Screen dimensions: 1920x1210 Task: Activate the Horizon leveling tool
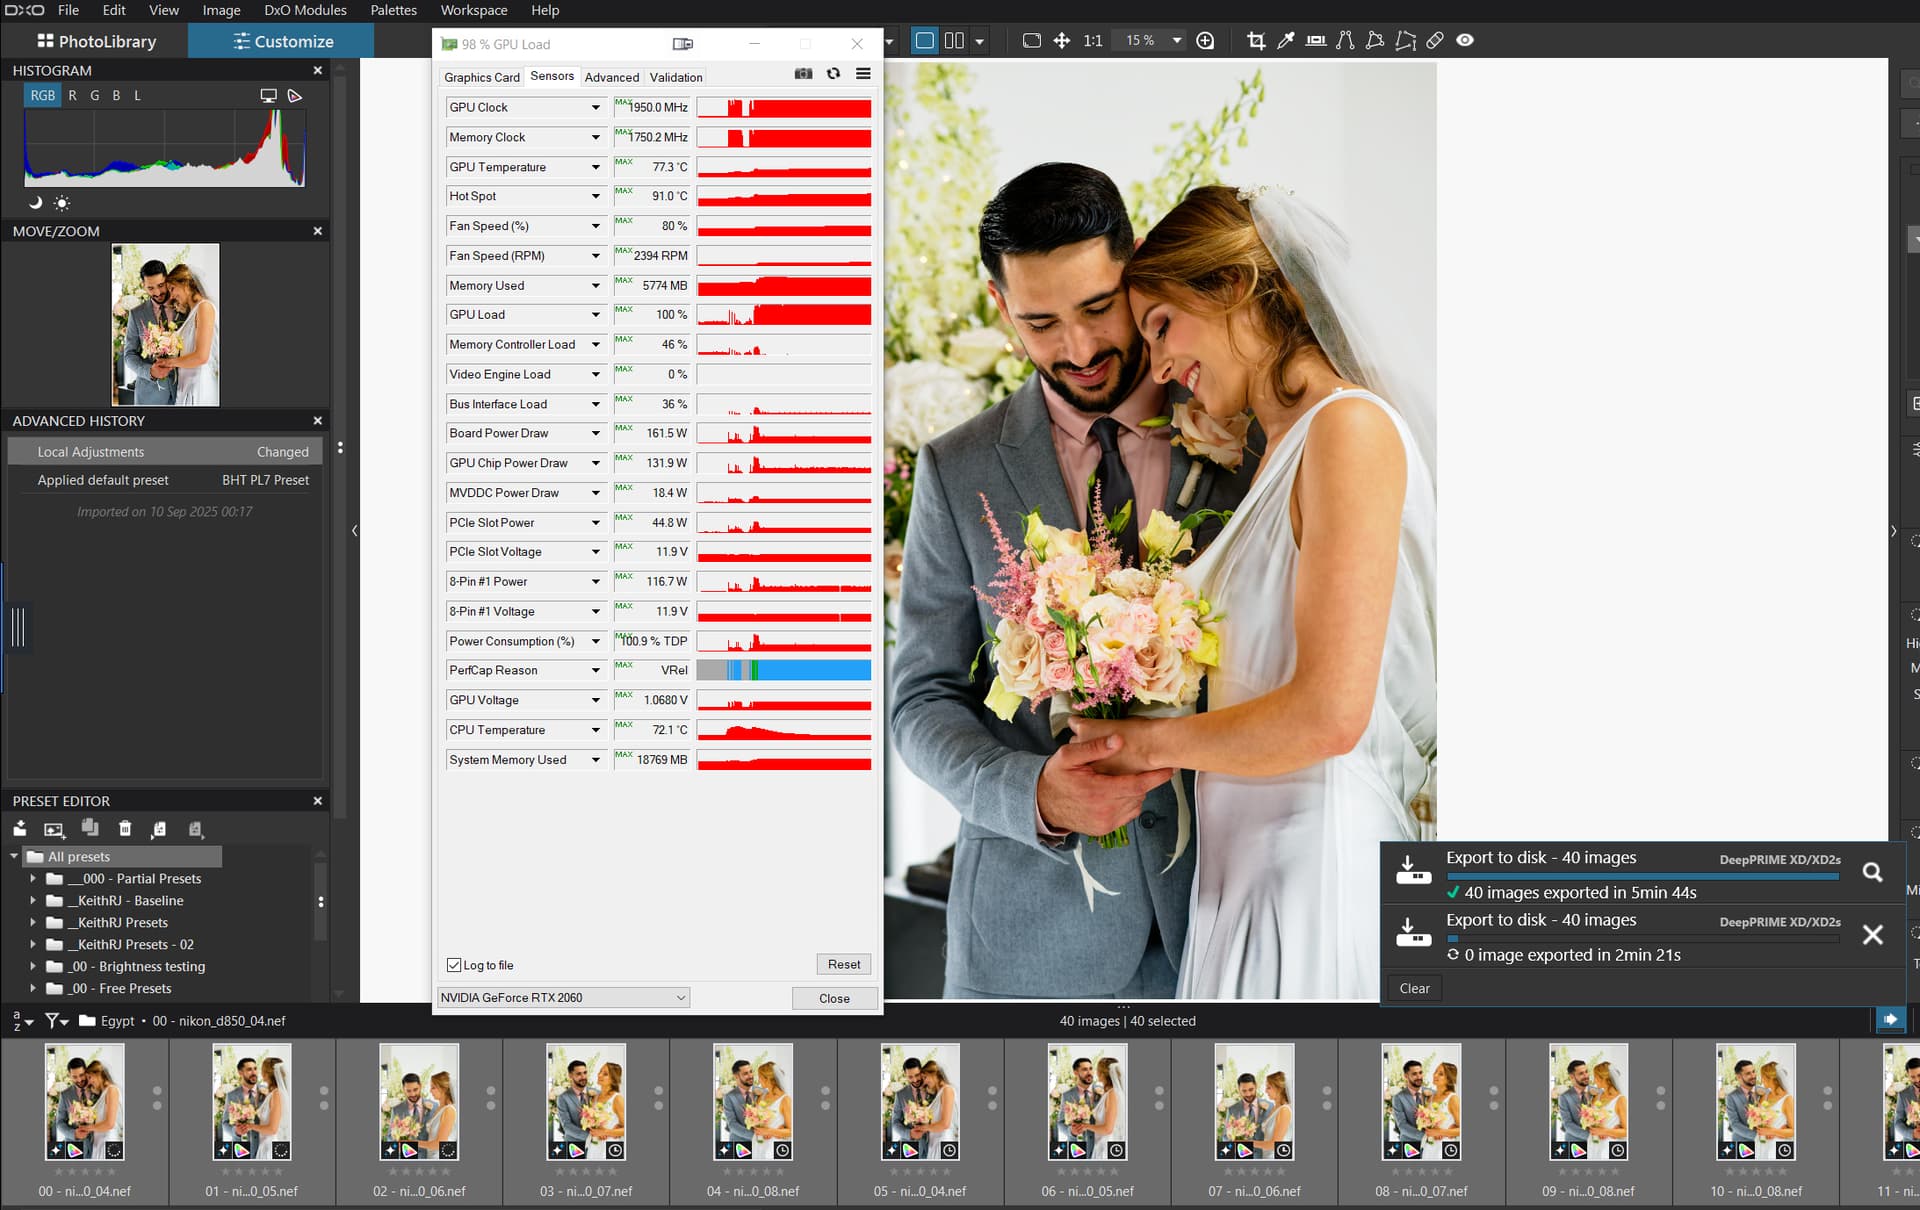tap(1316, 41)
